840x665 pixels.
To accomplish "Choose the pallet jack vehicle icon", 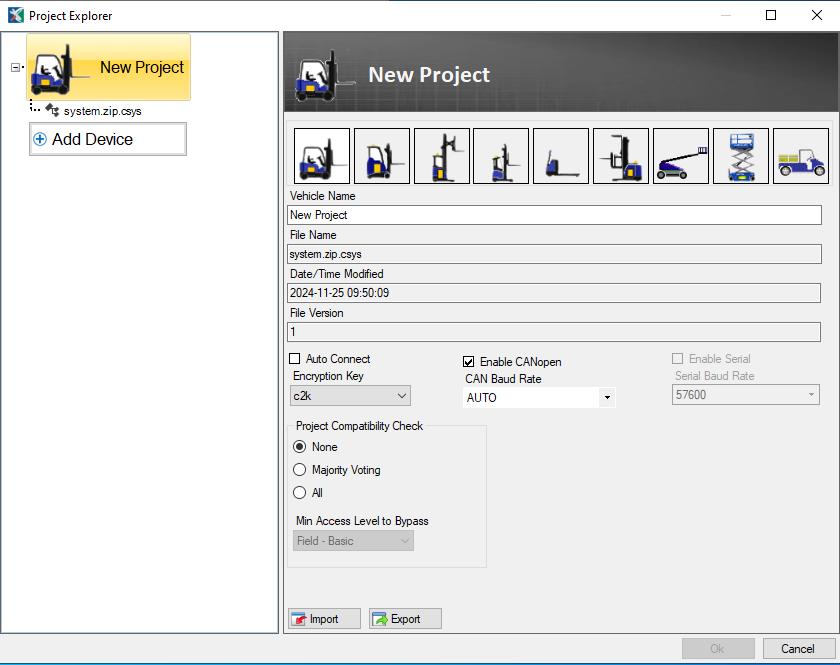I will (561, 156).
